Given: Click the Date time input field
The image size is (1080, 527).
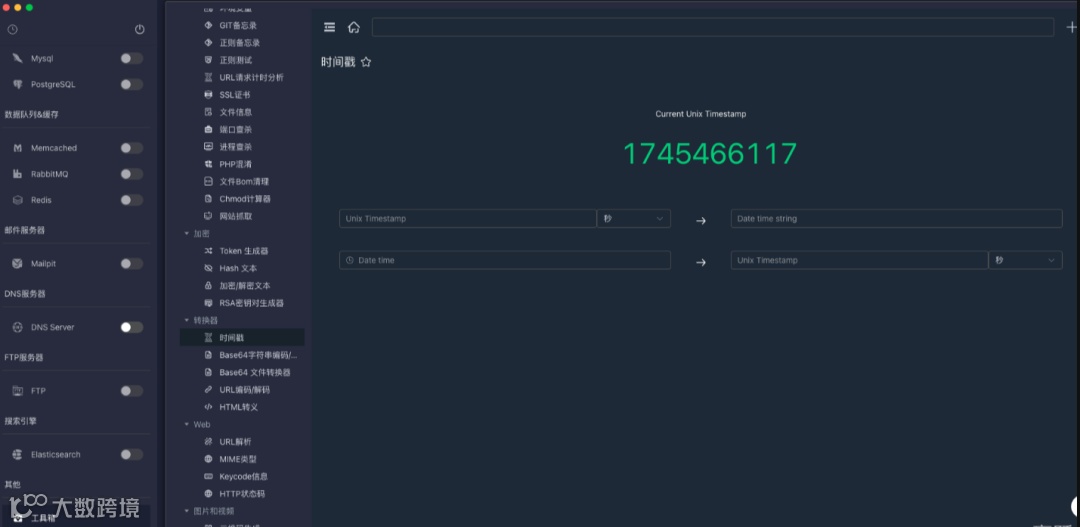Looking at the screenshot, I should tap(505, 260).
